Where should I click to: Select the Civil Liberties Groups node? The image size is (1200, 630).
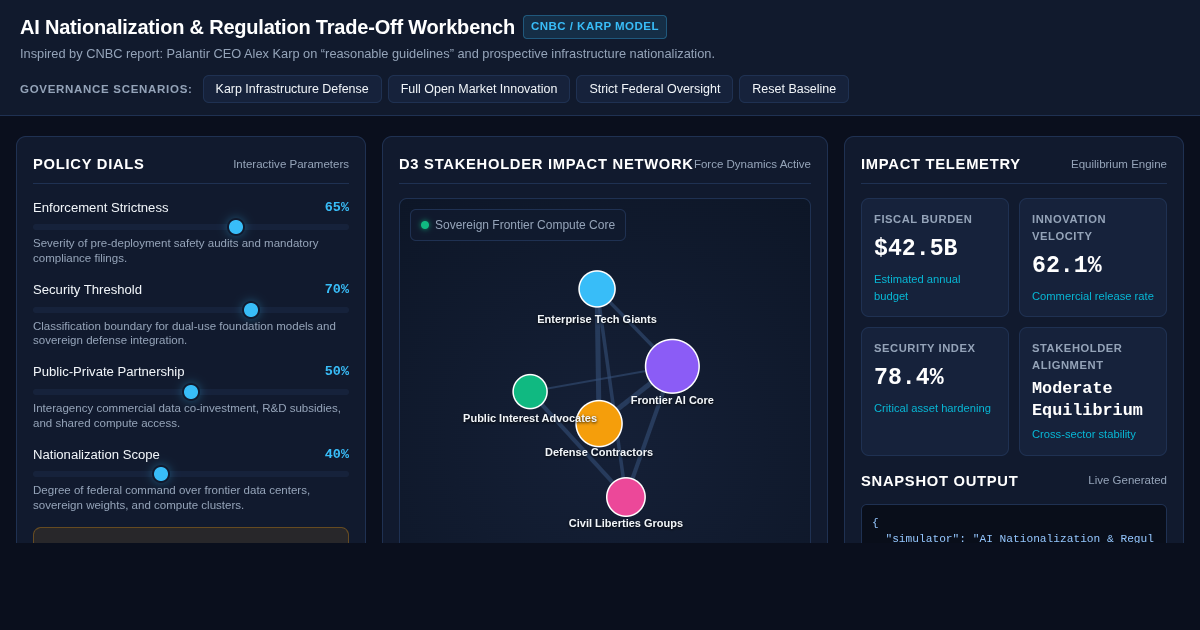click(626, 497)
